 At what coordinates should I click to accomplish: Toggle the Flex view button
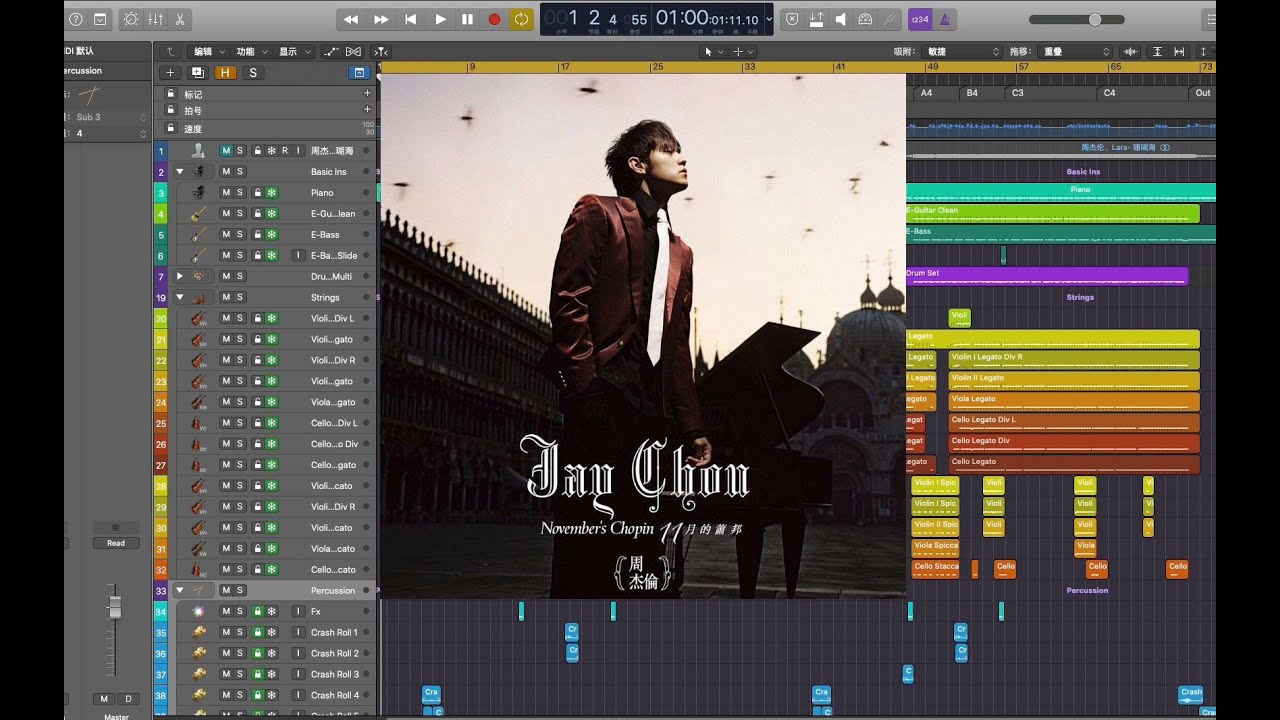click(354, 51)
